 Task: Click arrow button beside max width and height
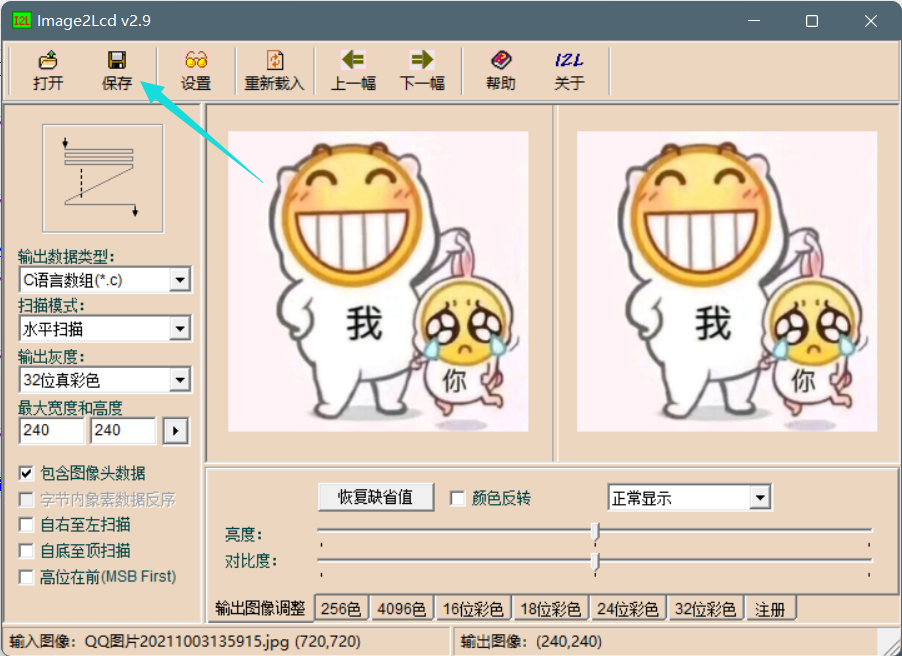click(175, 430)
